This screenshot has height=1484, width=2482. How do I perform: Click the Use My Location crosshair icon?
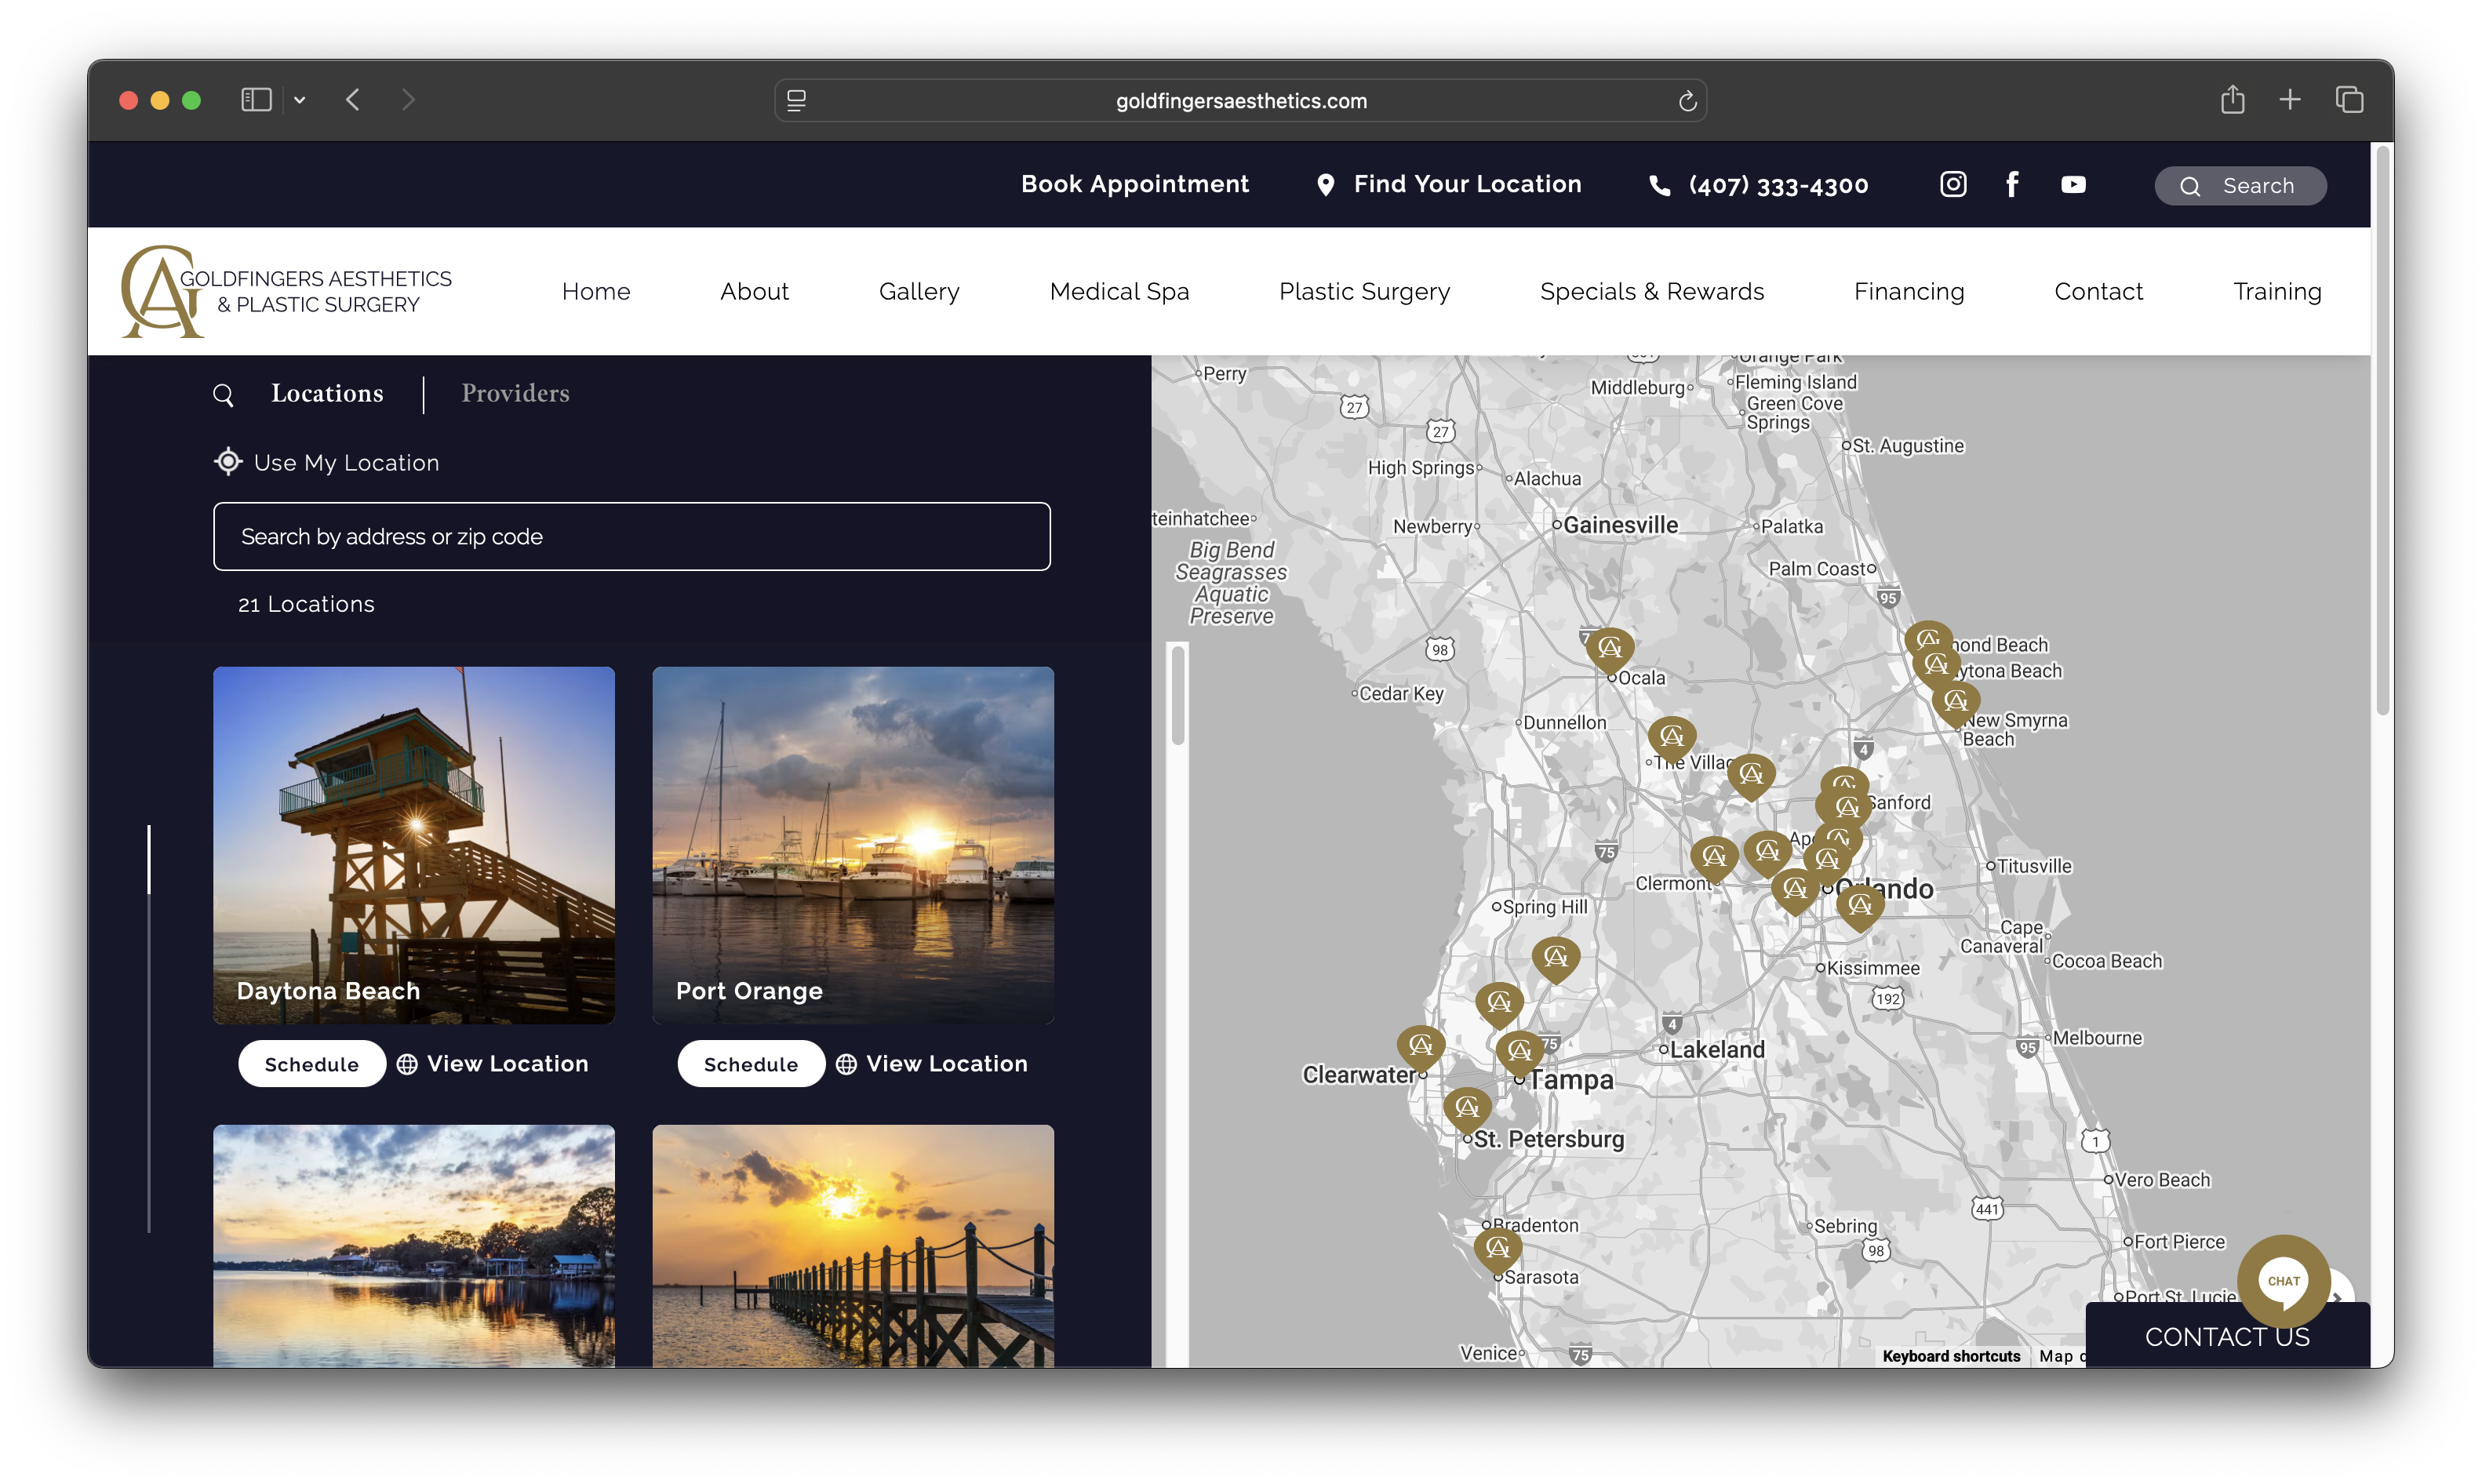click(228, 462)
